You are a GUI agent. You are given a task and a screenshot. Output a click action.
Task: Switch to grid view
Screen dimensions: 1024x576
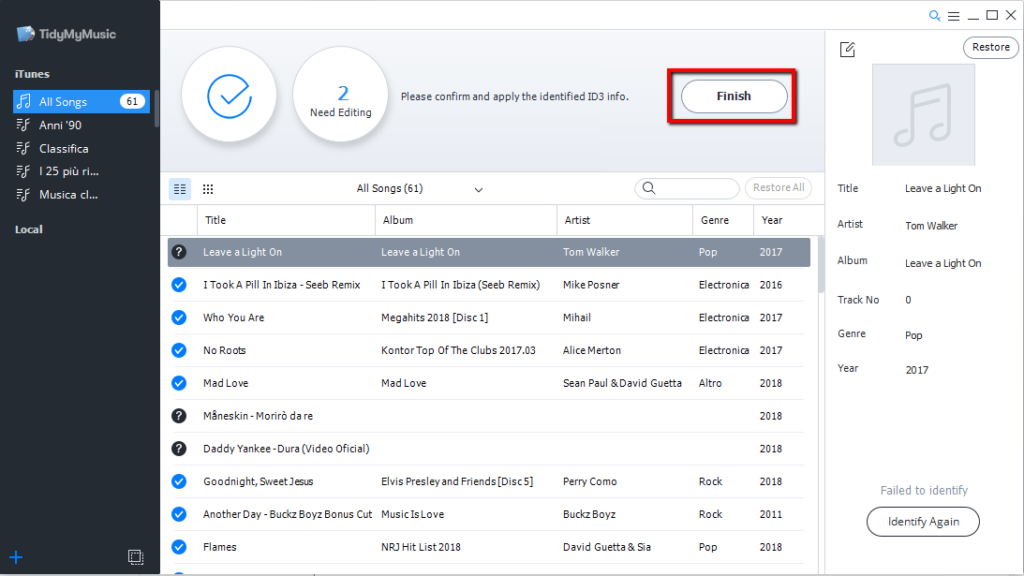208,189
